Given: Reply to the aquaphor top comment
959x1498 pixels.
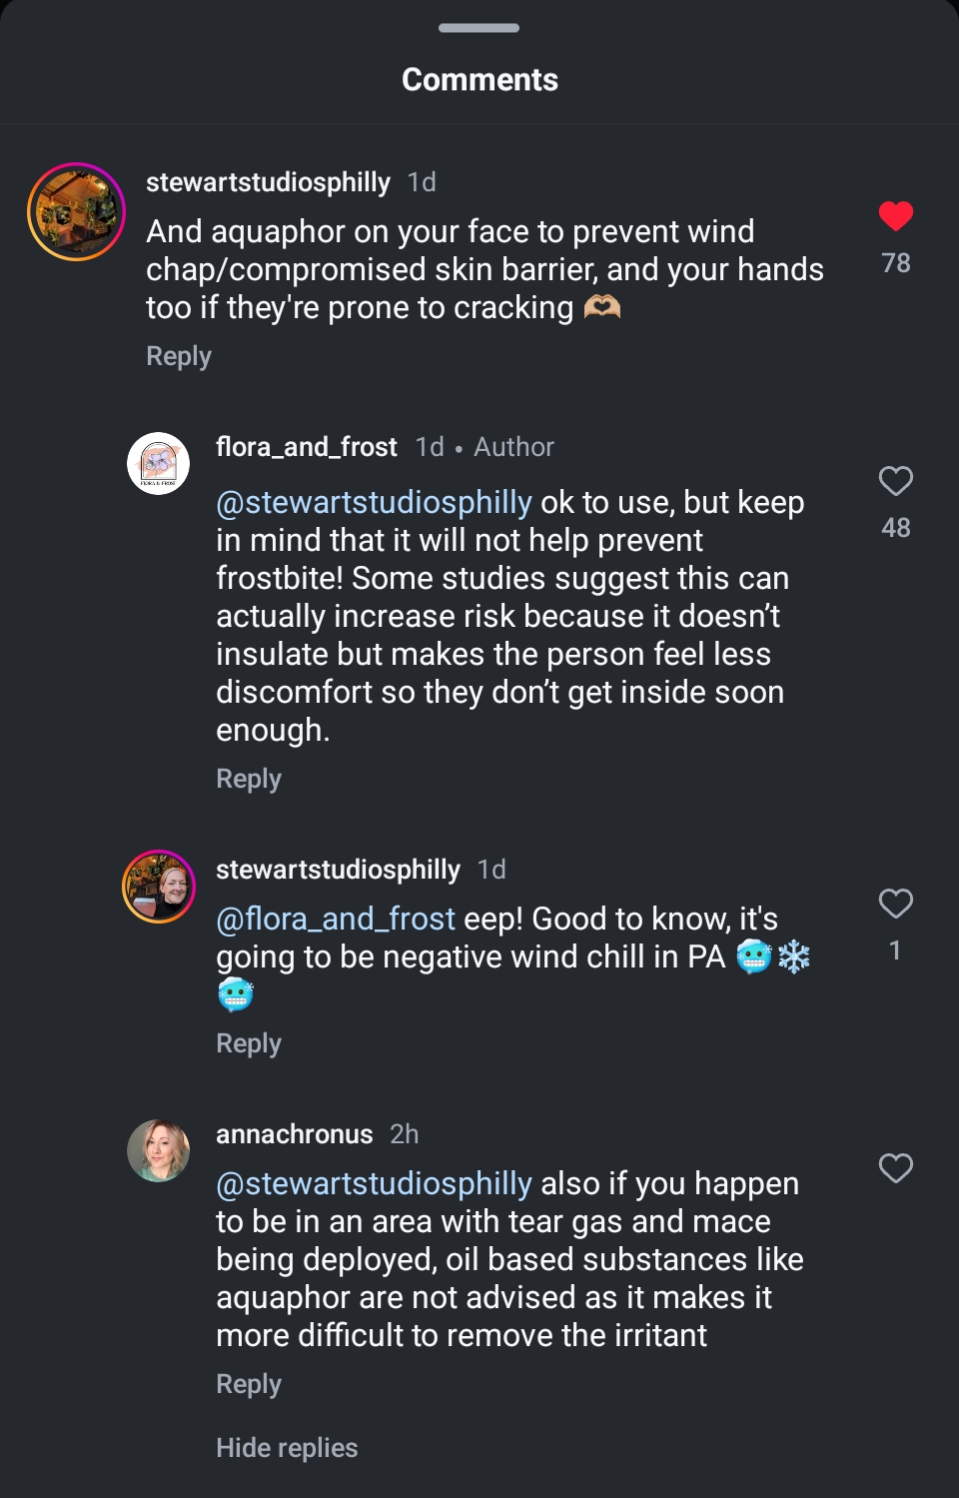Looking at the screenshot, I should [178, 356].
